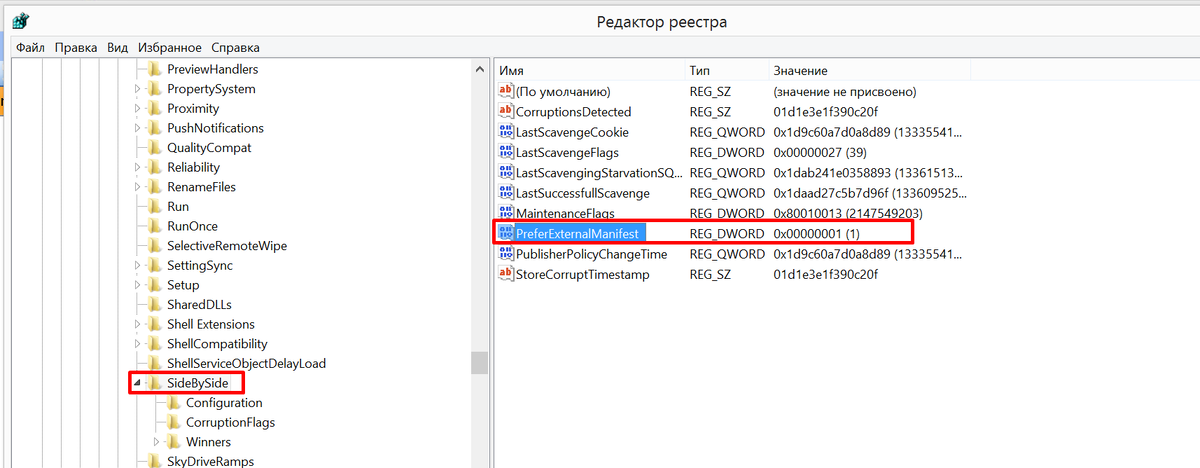
Task: Expand the Shell Extensions key
Action: click(x=138, y=324)
